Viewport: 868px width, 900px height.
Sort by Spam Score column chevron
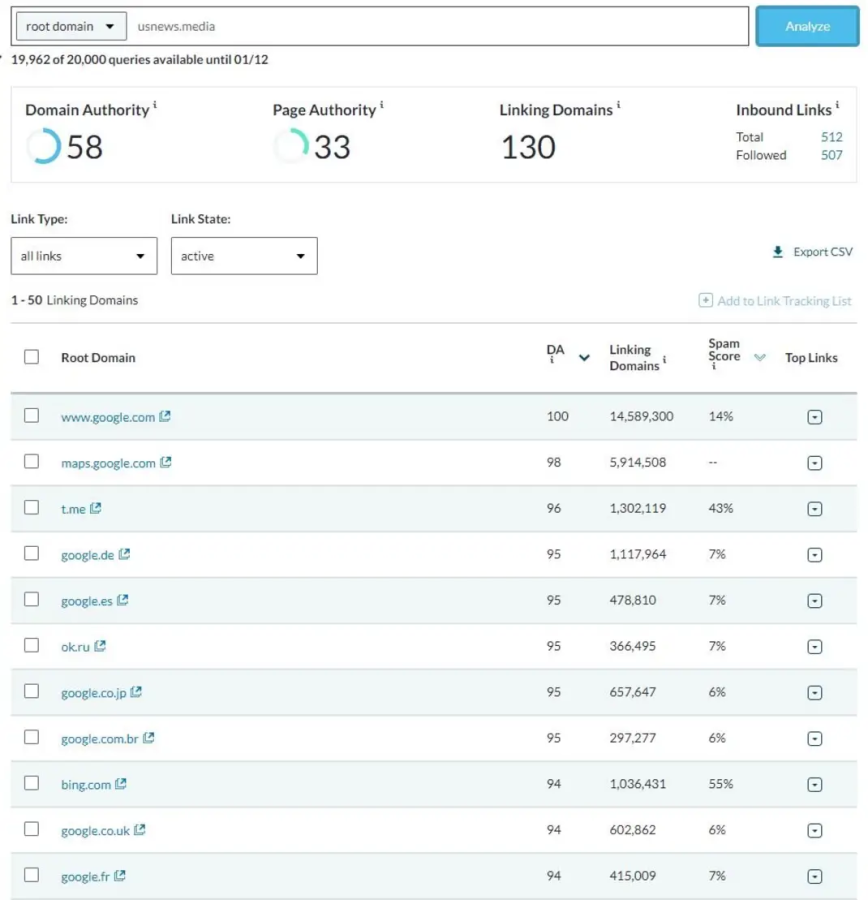tap(760, 358)
